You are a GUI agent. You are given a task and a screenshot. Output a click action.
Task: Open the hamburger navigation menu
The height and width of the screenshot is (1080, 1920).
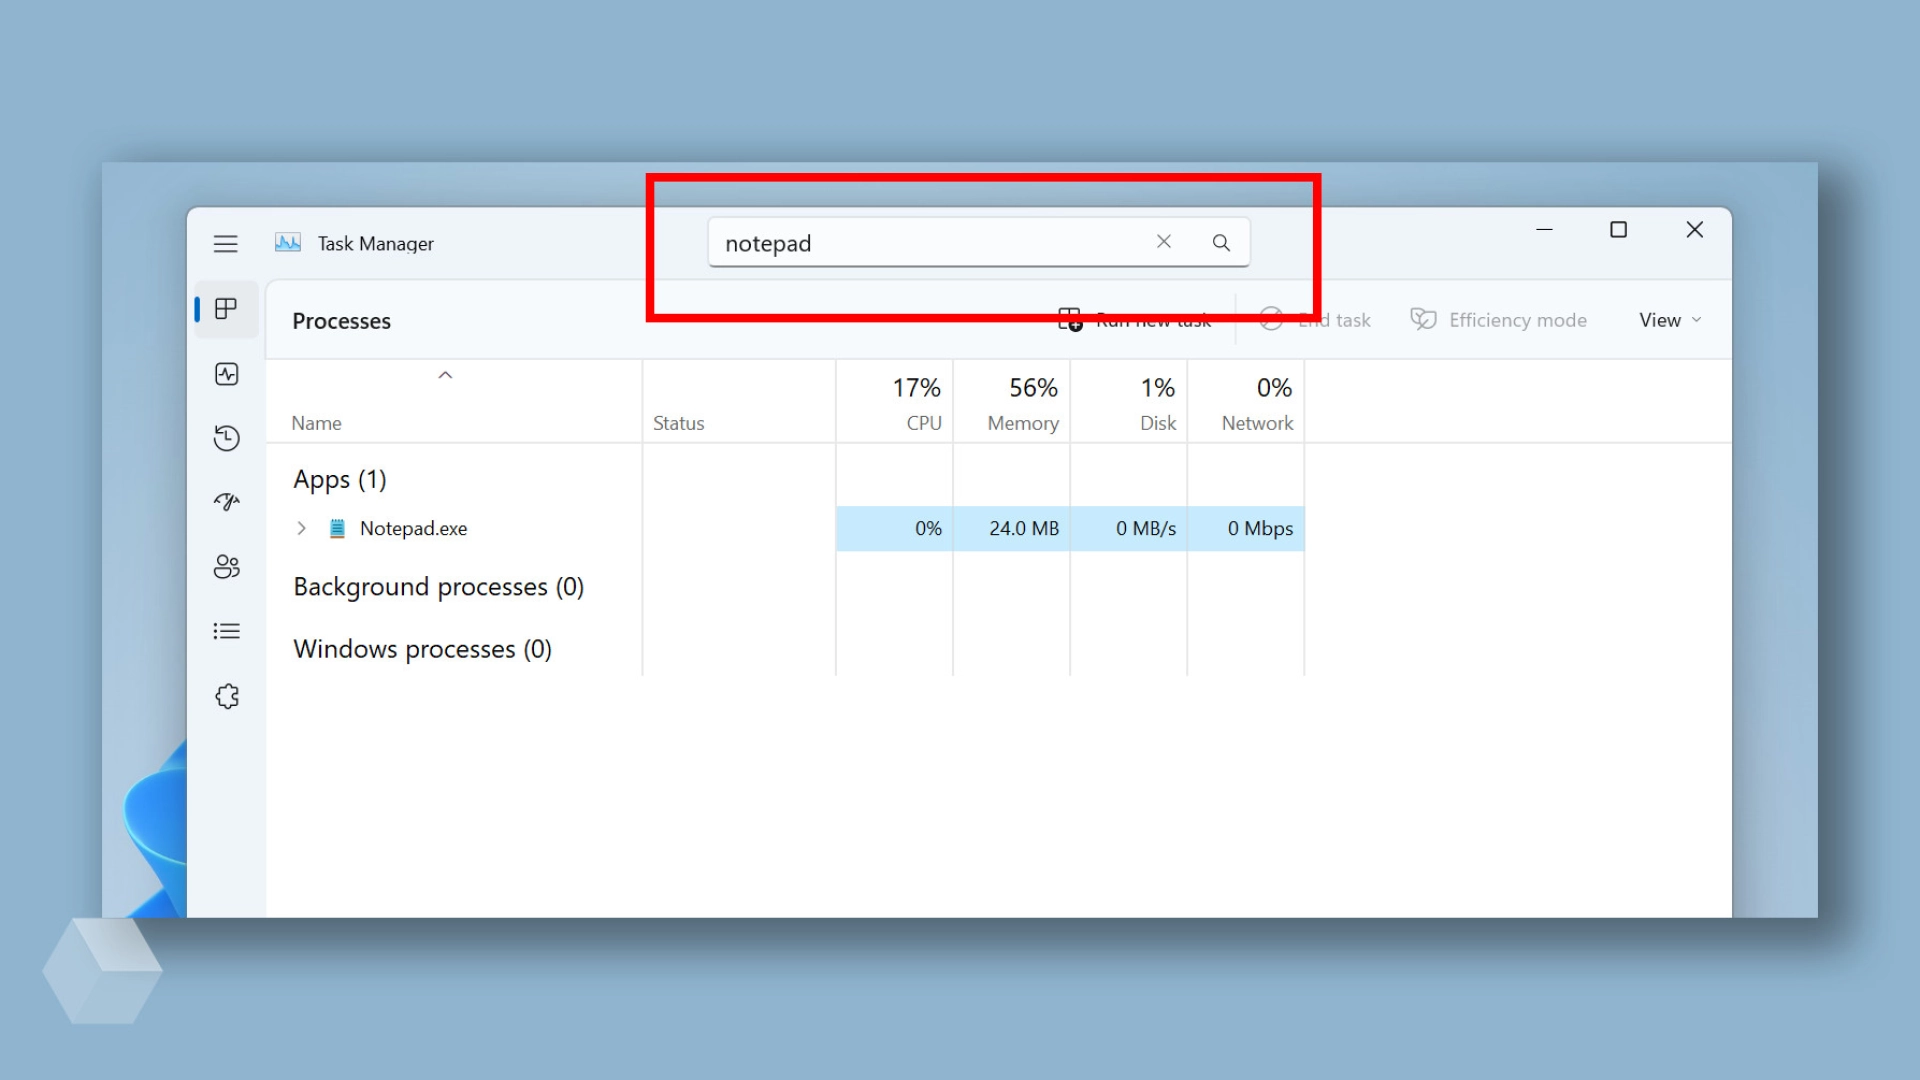click(x=226, y=244)
